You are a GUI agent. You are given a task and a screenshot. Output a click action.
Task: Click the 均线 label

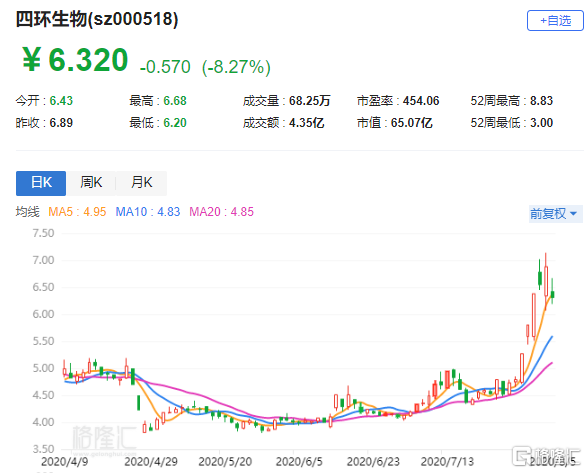[x=27, y=212]
